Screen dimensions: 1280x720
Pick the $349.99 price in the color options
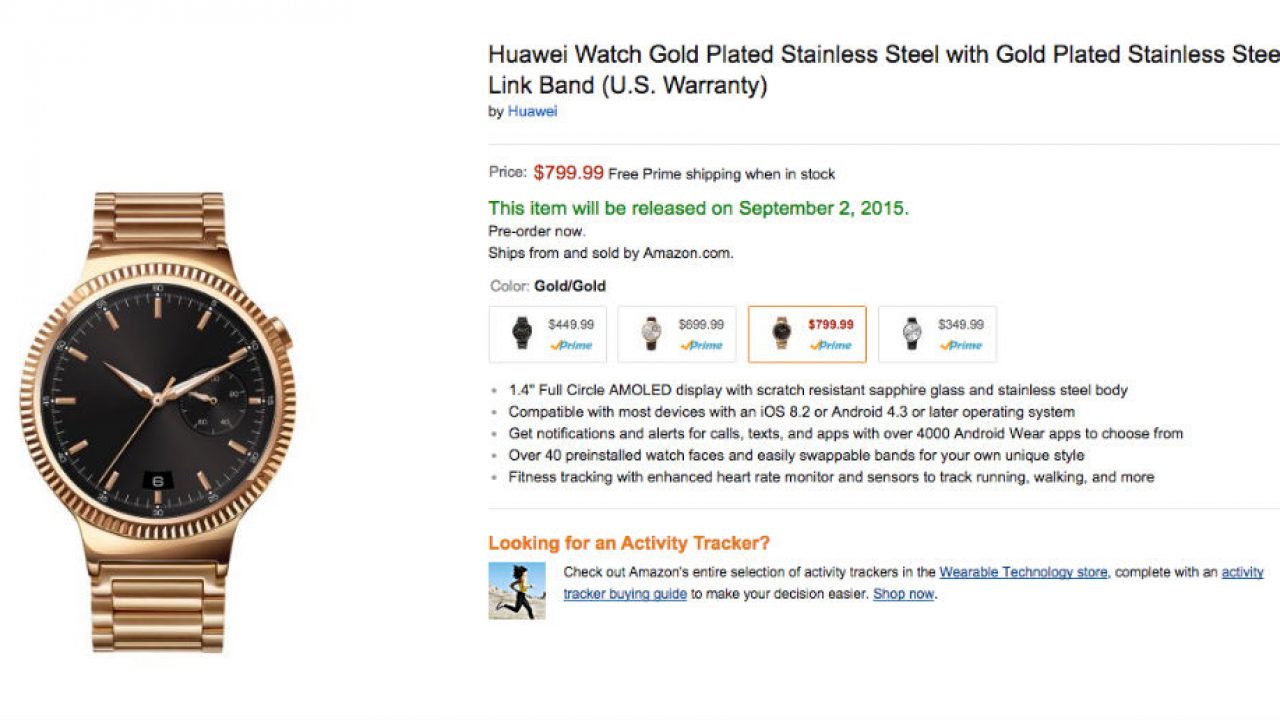coord(961,325)
